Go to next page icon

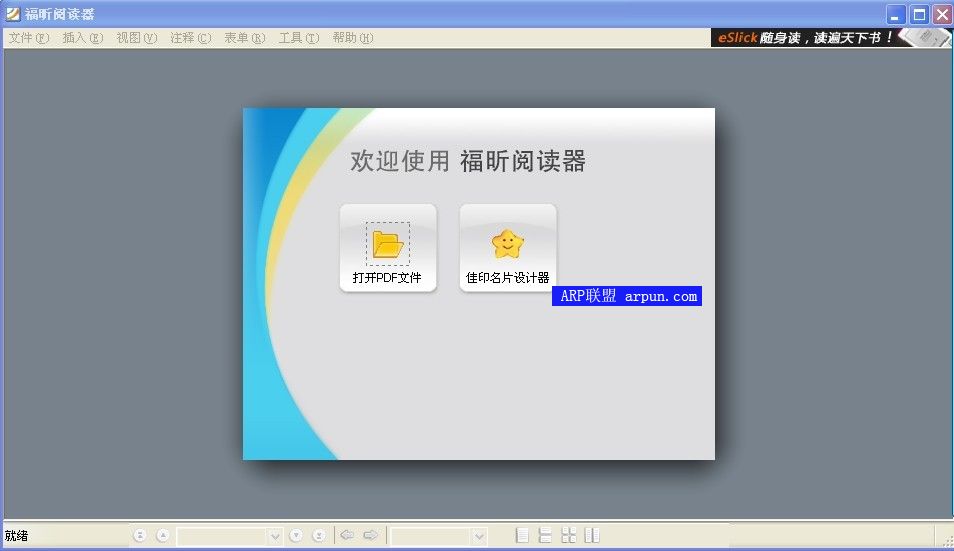296,535
